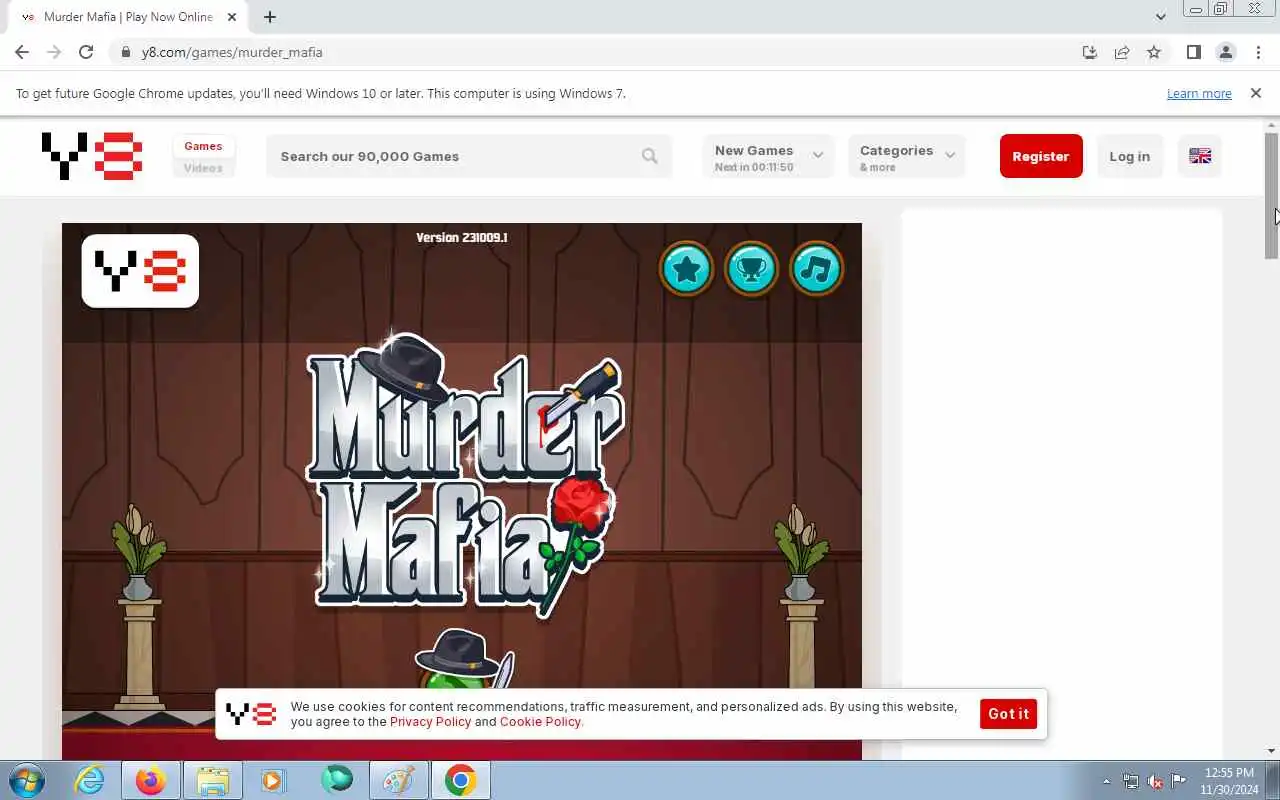The height and width of the screenshot is (800, 1280).
Task: Click the browser back arrow
Action: click(x=22, y=52)
